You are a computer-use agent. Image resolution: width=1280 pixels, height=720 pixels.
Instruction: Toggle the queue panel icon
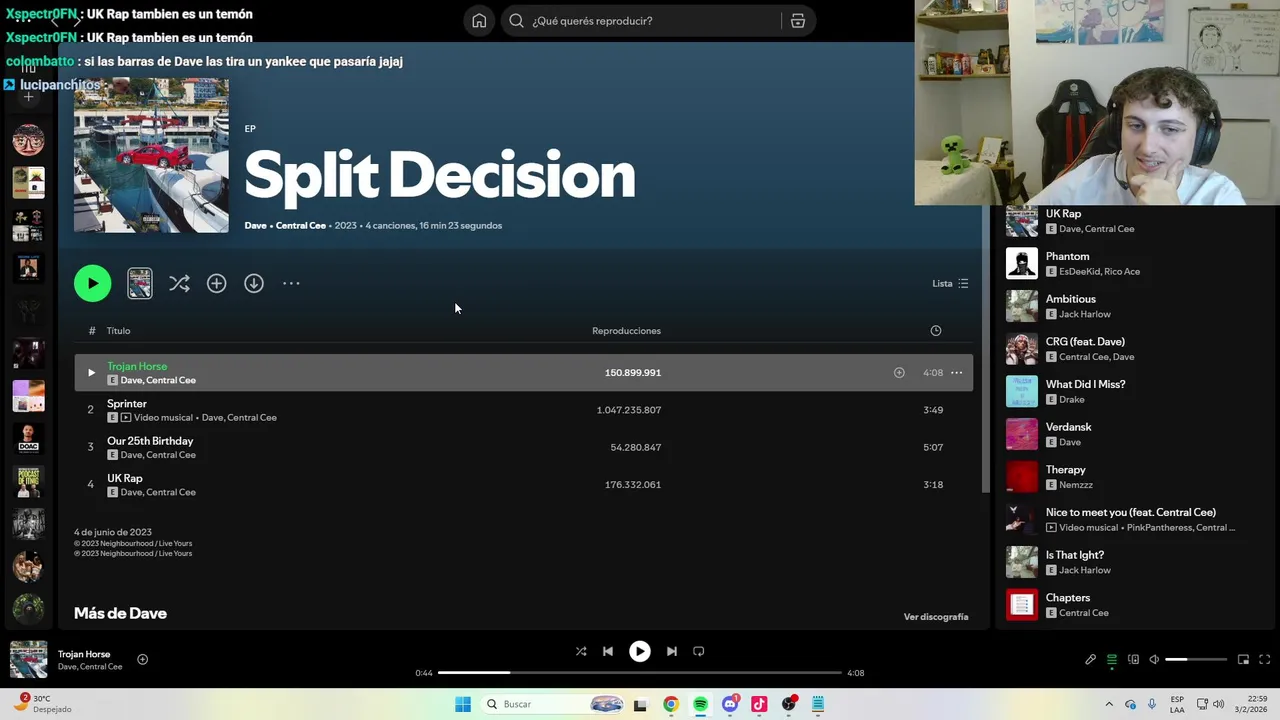(x=1112, y=660)
